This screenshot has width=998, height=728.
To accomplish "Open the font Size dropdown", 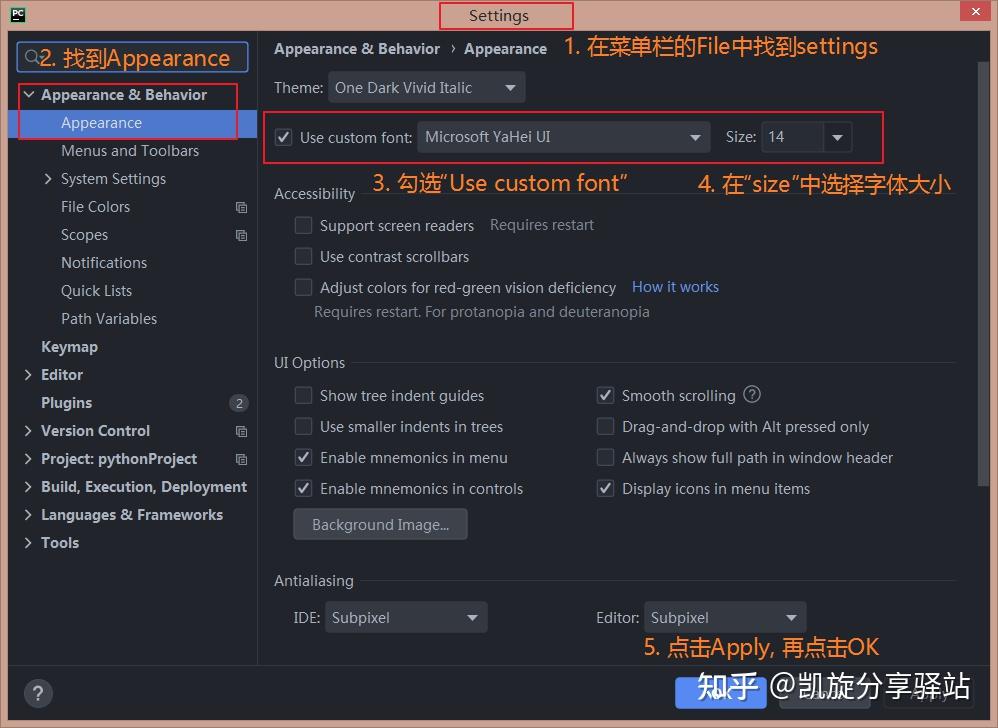I will coord(836,137).
